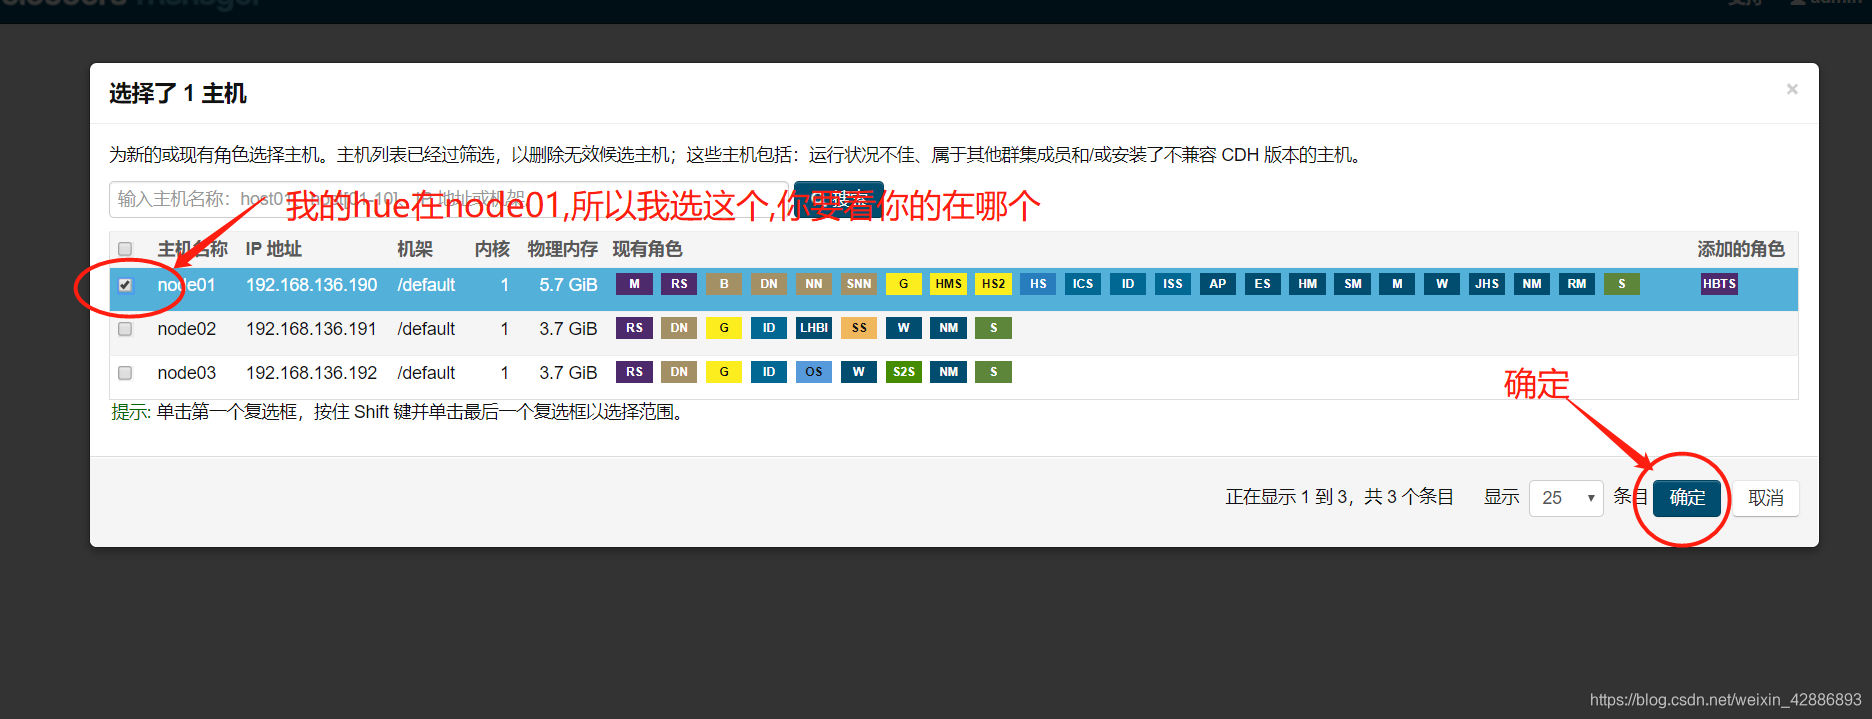Viewport: 1872px width, 719px height.
Task: Sort by the 内核 column header
Action: tap(492, 249)
